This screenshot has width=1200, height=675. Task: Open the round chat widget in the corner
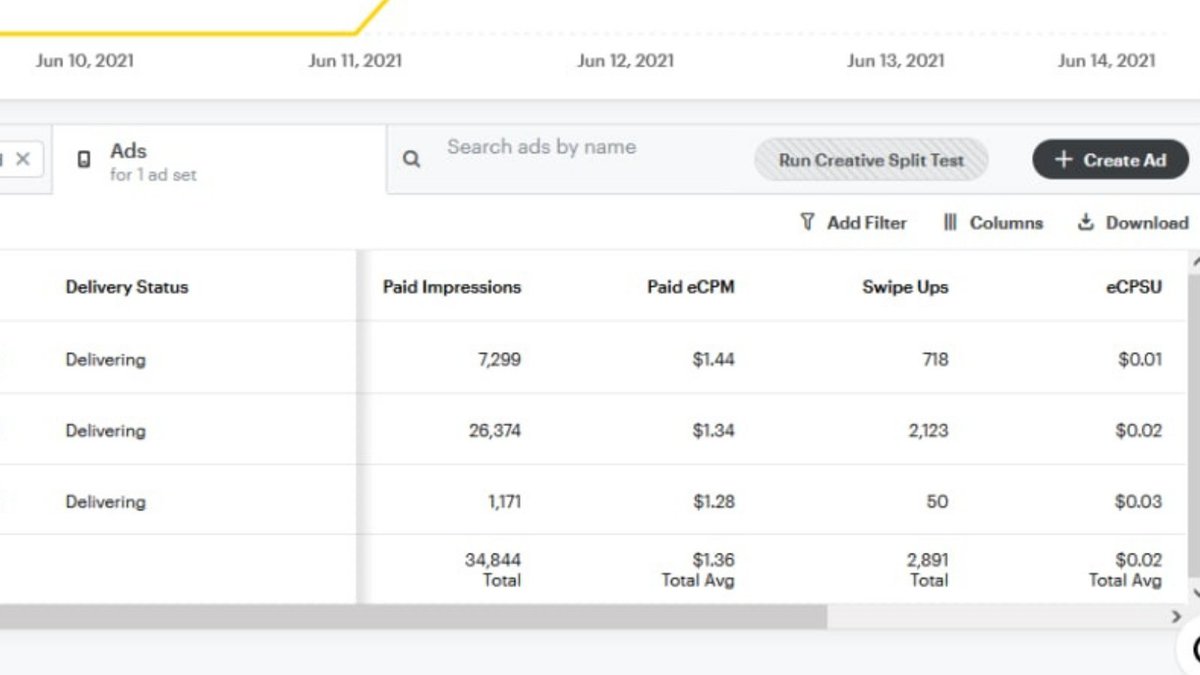coord(1190,648)
